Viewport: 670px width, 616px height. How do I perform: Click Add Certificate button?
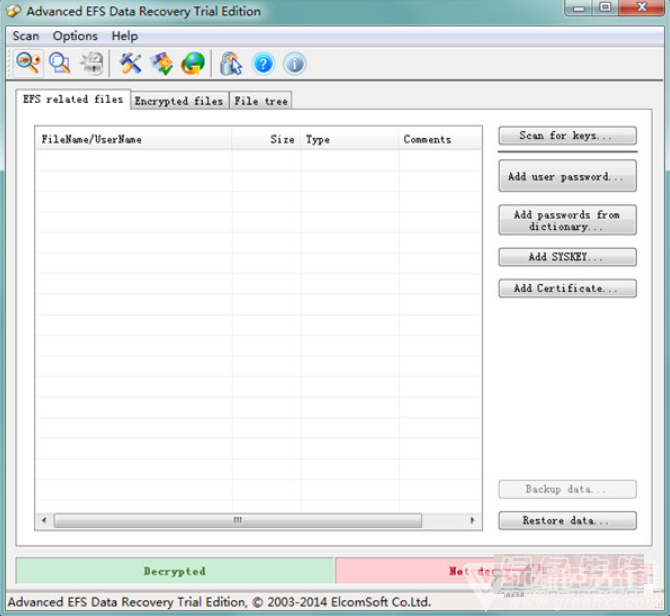coord(567,288)
